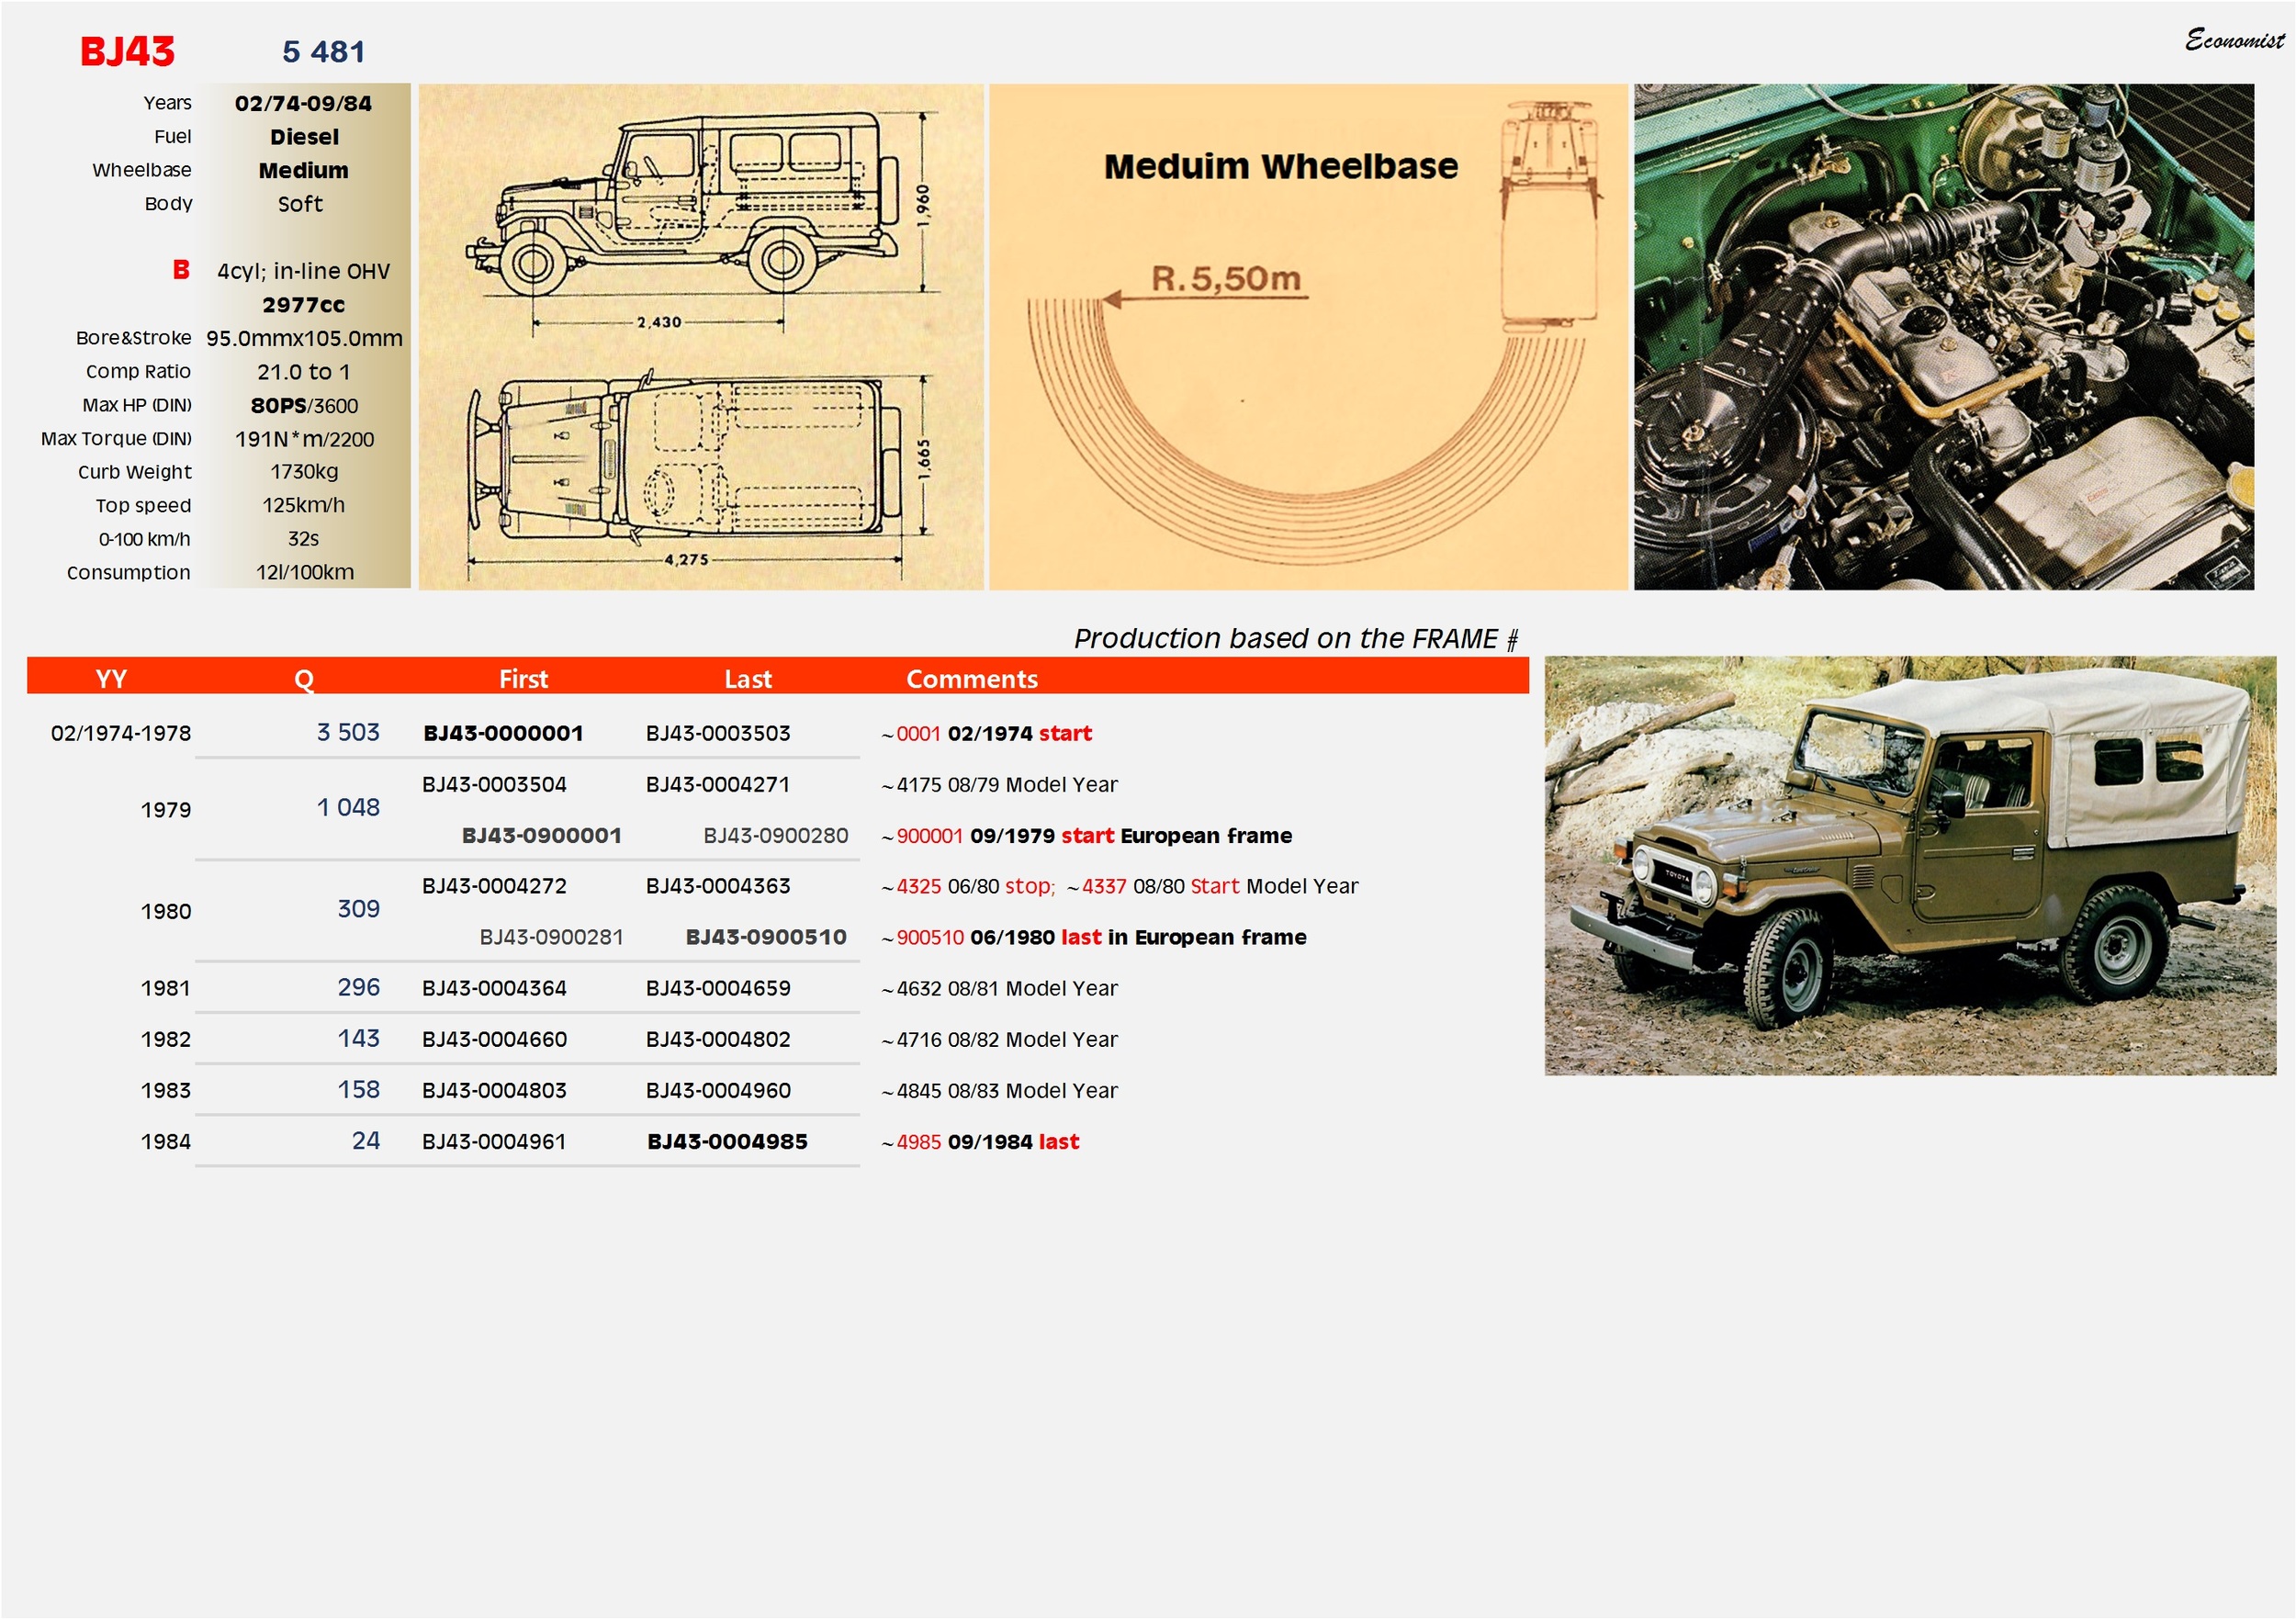This screenshot has width=2296, height=1619.
Task: Click the displacement value 2977cc
Action: click(x=304, y=305)
